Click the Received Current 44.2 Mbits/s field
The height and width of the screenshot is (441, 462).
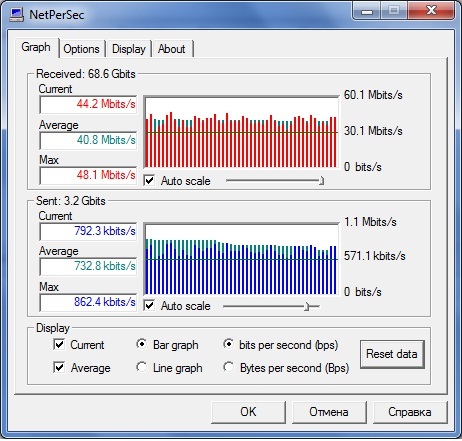click(x=88, y=104)
